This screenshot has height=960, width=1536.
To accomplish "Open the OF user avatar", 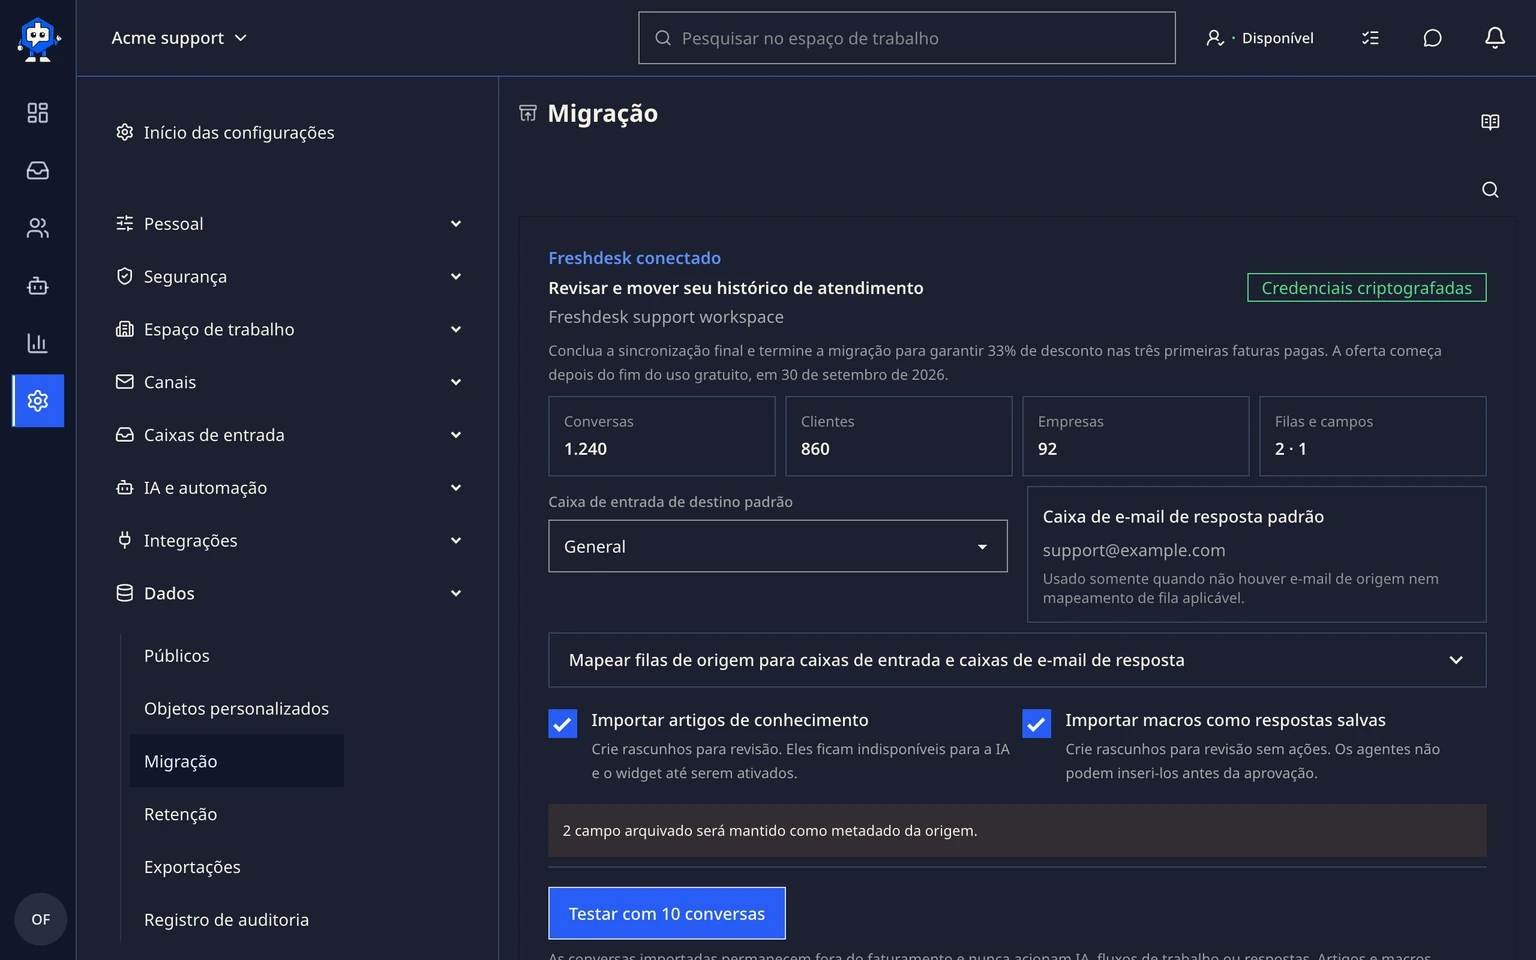I will point(40,919).
